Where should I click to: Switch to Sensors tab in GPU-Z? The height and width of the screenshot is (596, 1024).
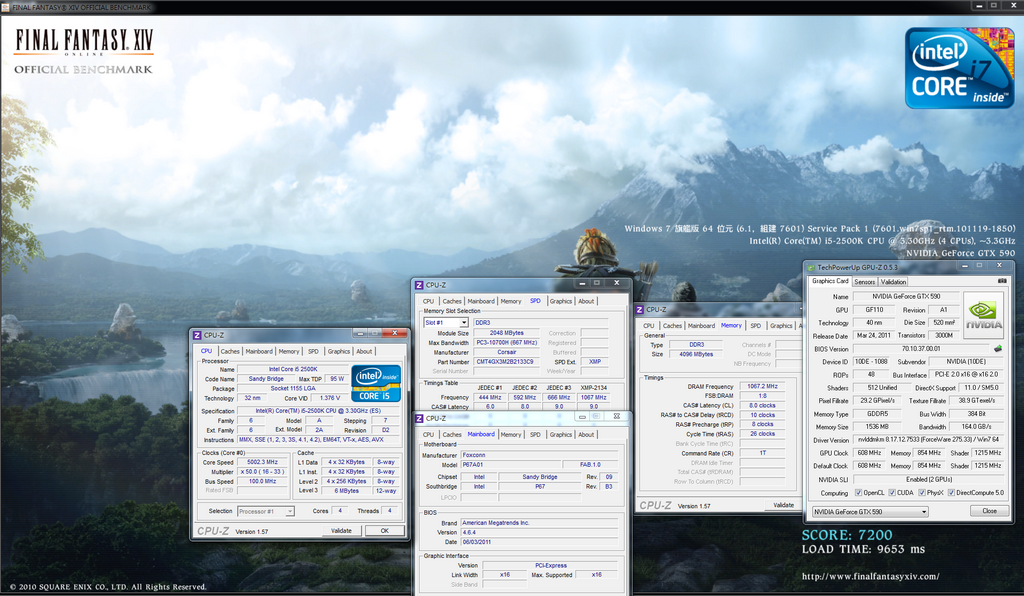(x=865, y=282)
